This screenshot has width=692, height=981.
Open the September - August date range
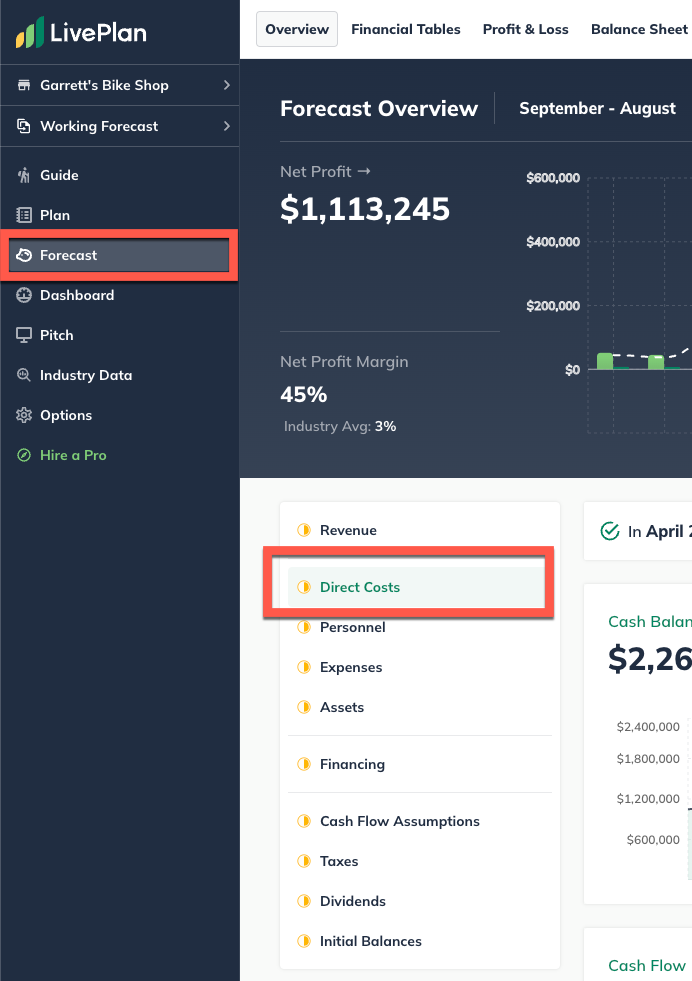click(x=598, y=108)
